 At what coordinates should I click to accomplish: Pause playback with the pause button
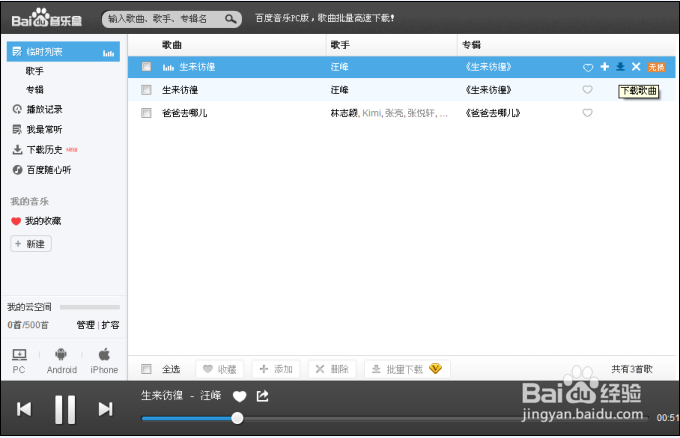(65, 409)
